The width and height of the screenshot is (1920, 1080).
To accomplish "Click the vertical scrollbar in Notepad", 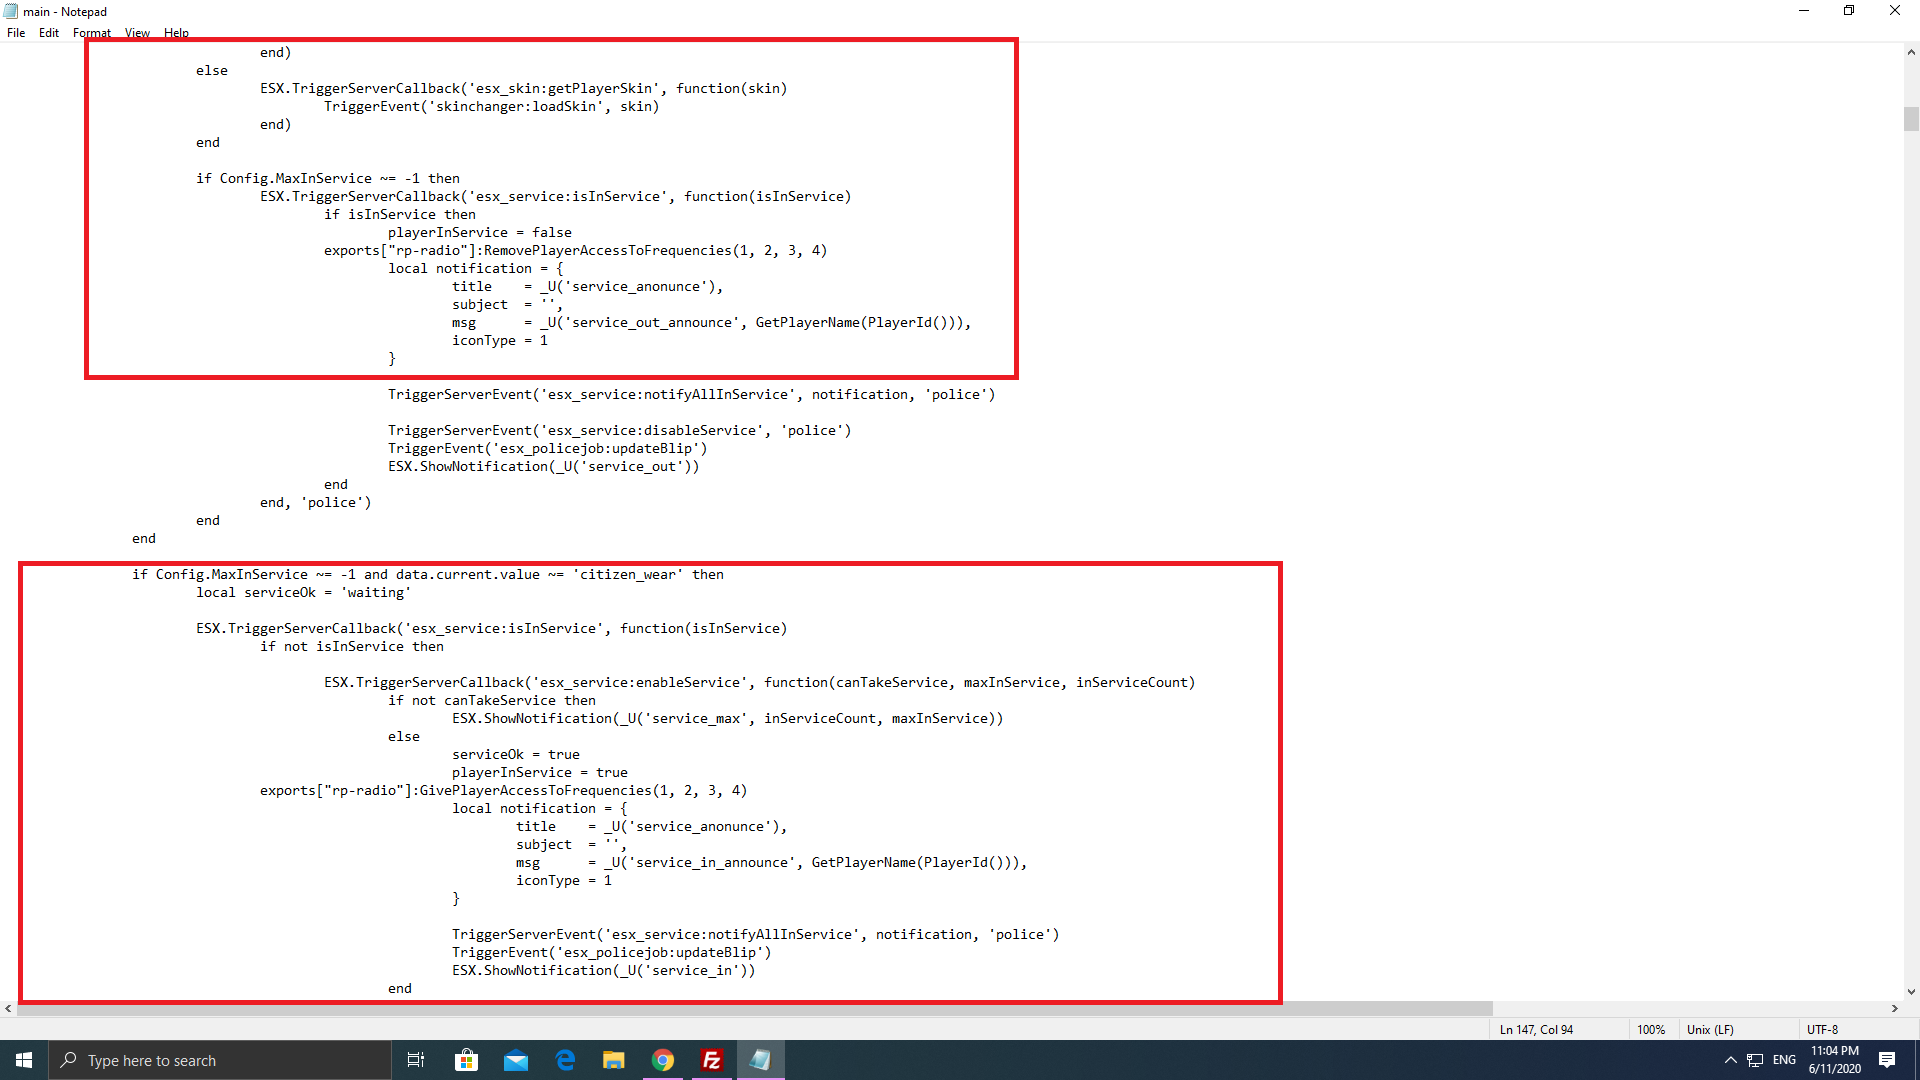I will point(1910,119).
